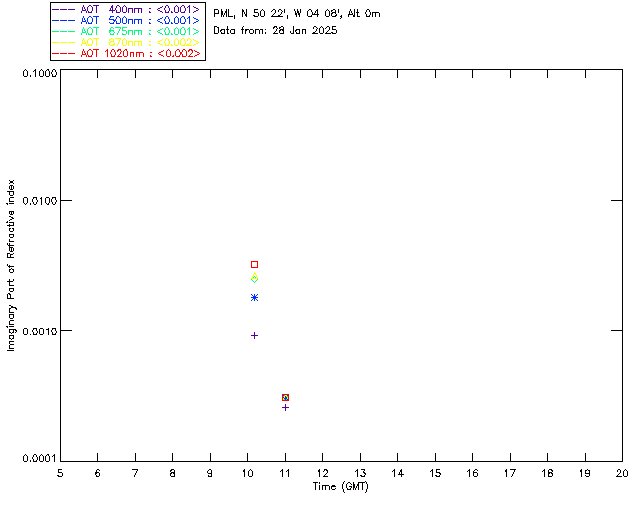Click the red square marker at time 11
This screenshot has width=640, height=512.
(285, 397)
